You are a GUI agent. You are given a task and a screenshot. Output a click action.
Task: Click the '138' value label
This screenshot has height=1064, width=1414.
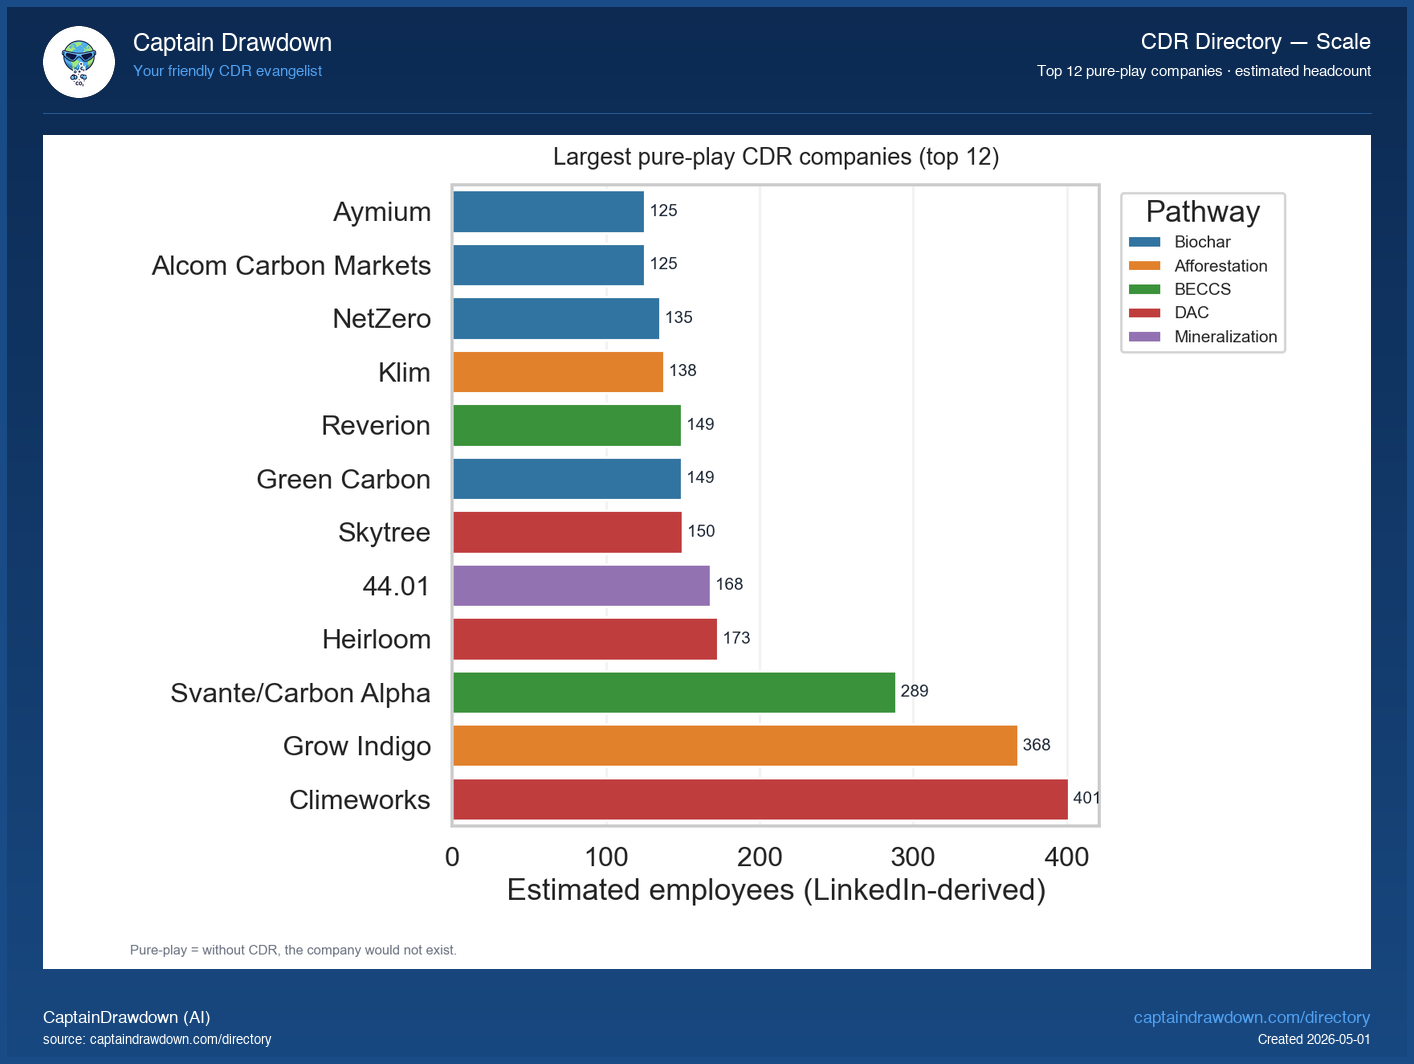tap(682, 370)
